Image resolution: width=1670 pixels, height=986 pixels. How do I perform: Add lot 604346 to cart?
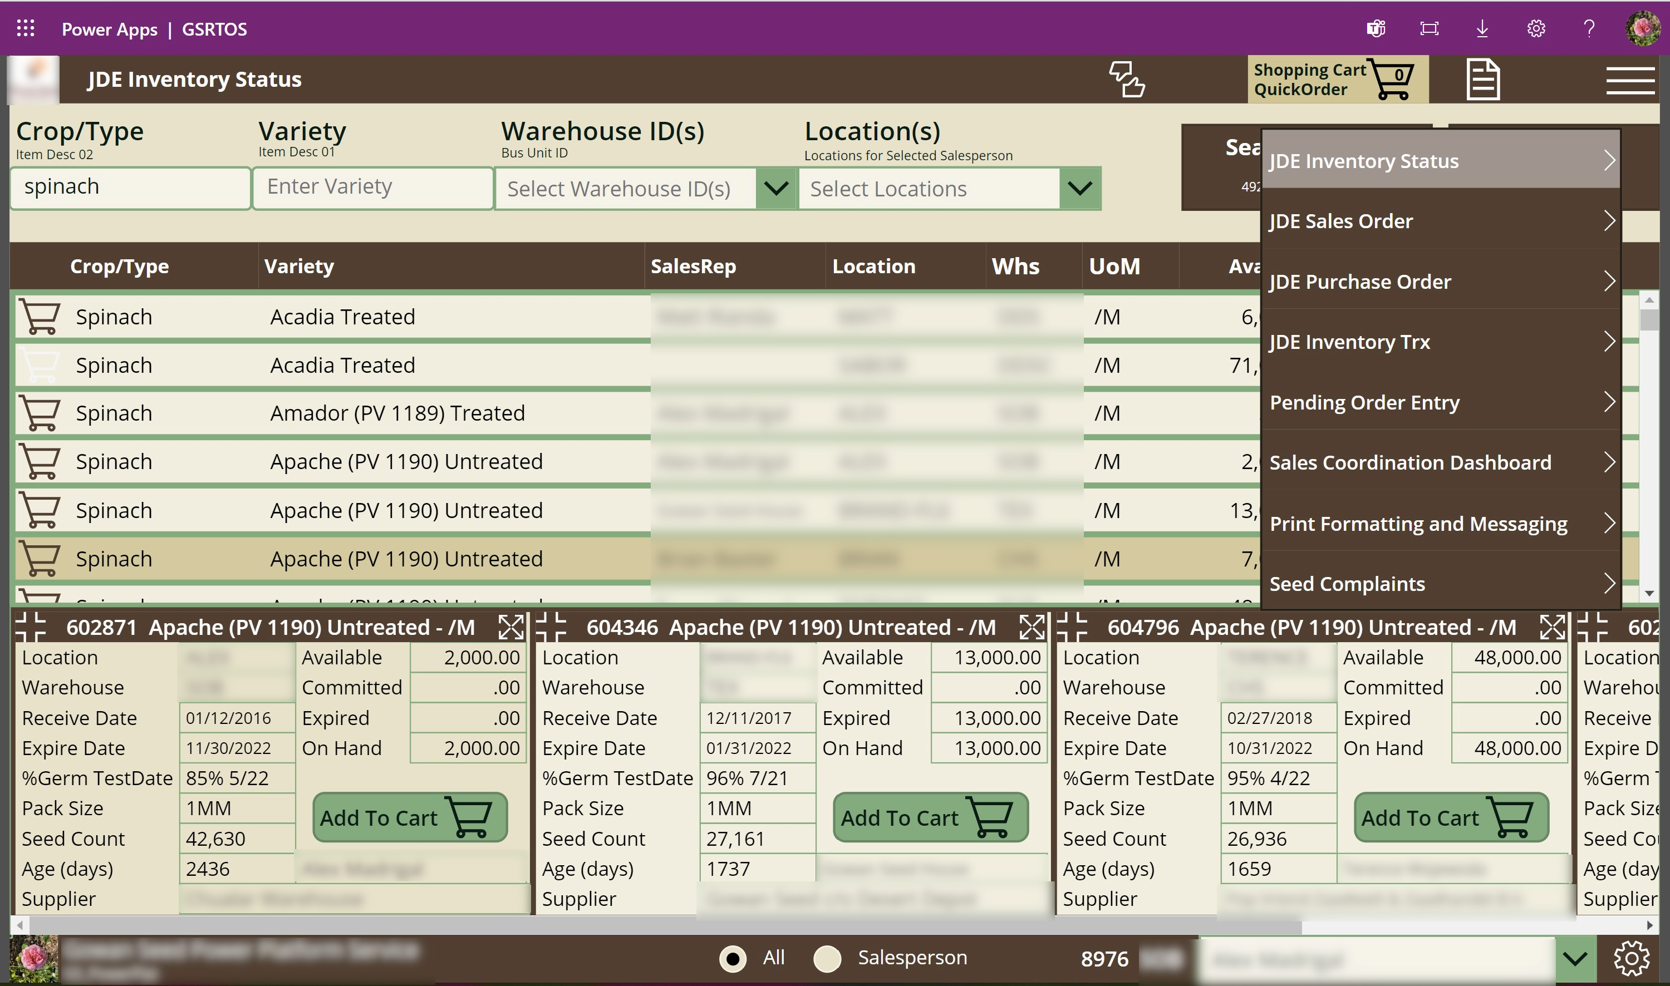[930, 818]
